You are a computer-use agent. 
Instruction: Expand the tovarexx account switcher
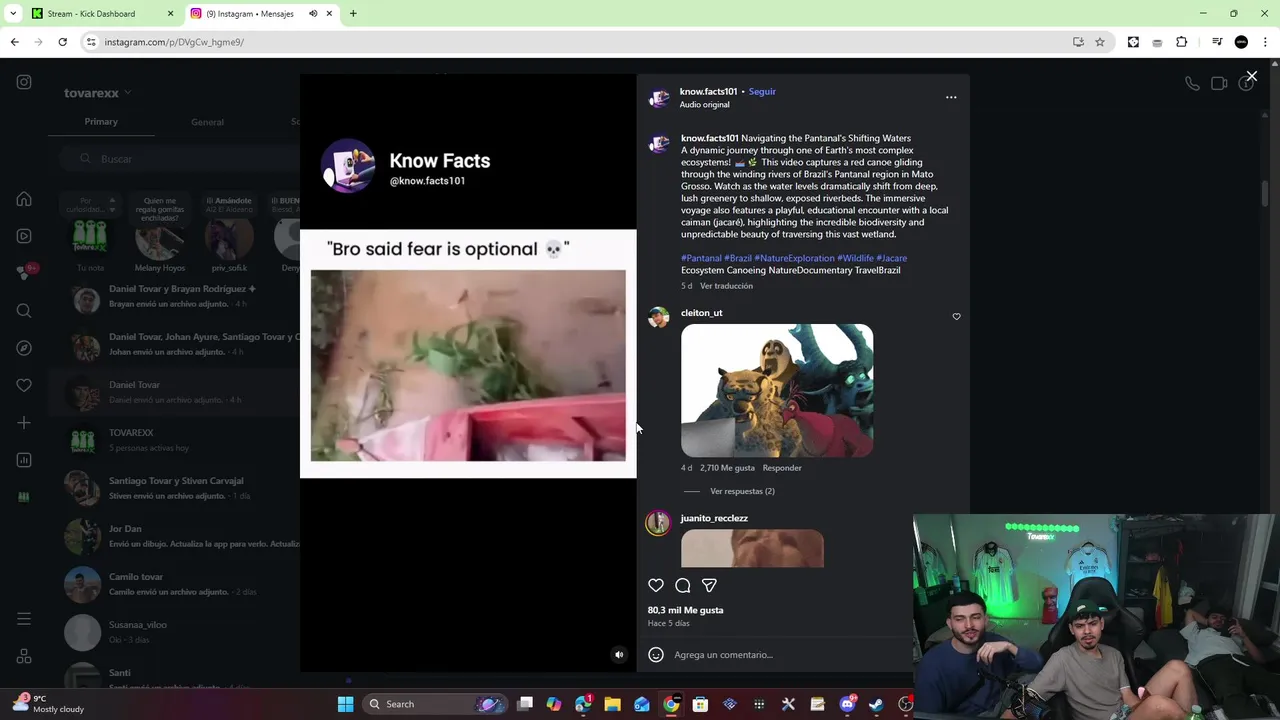98,93
